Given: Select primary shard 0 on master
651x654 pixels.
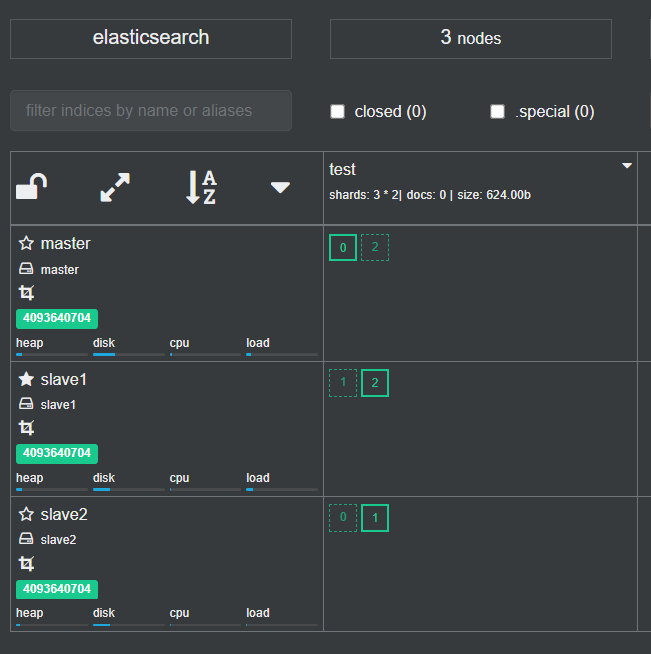Looking at the screenshot, I should point(343,248).
